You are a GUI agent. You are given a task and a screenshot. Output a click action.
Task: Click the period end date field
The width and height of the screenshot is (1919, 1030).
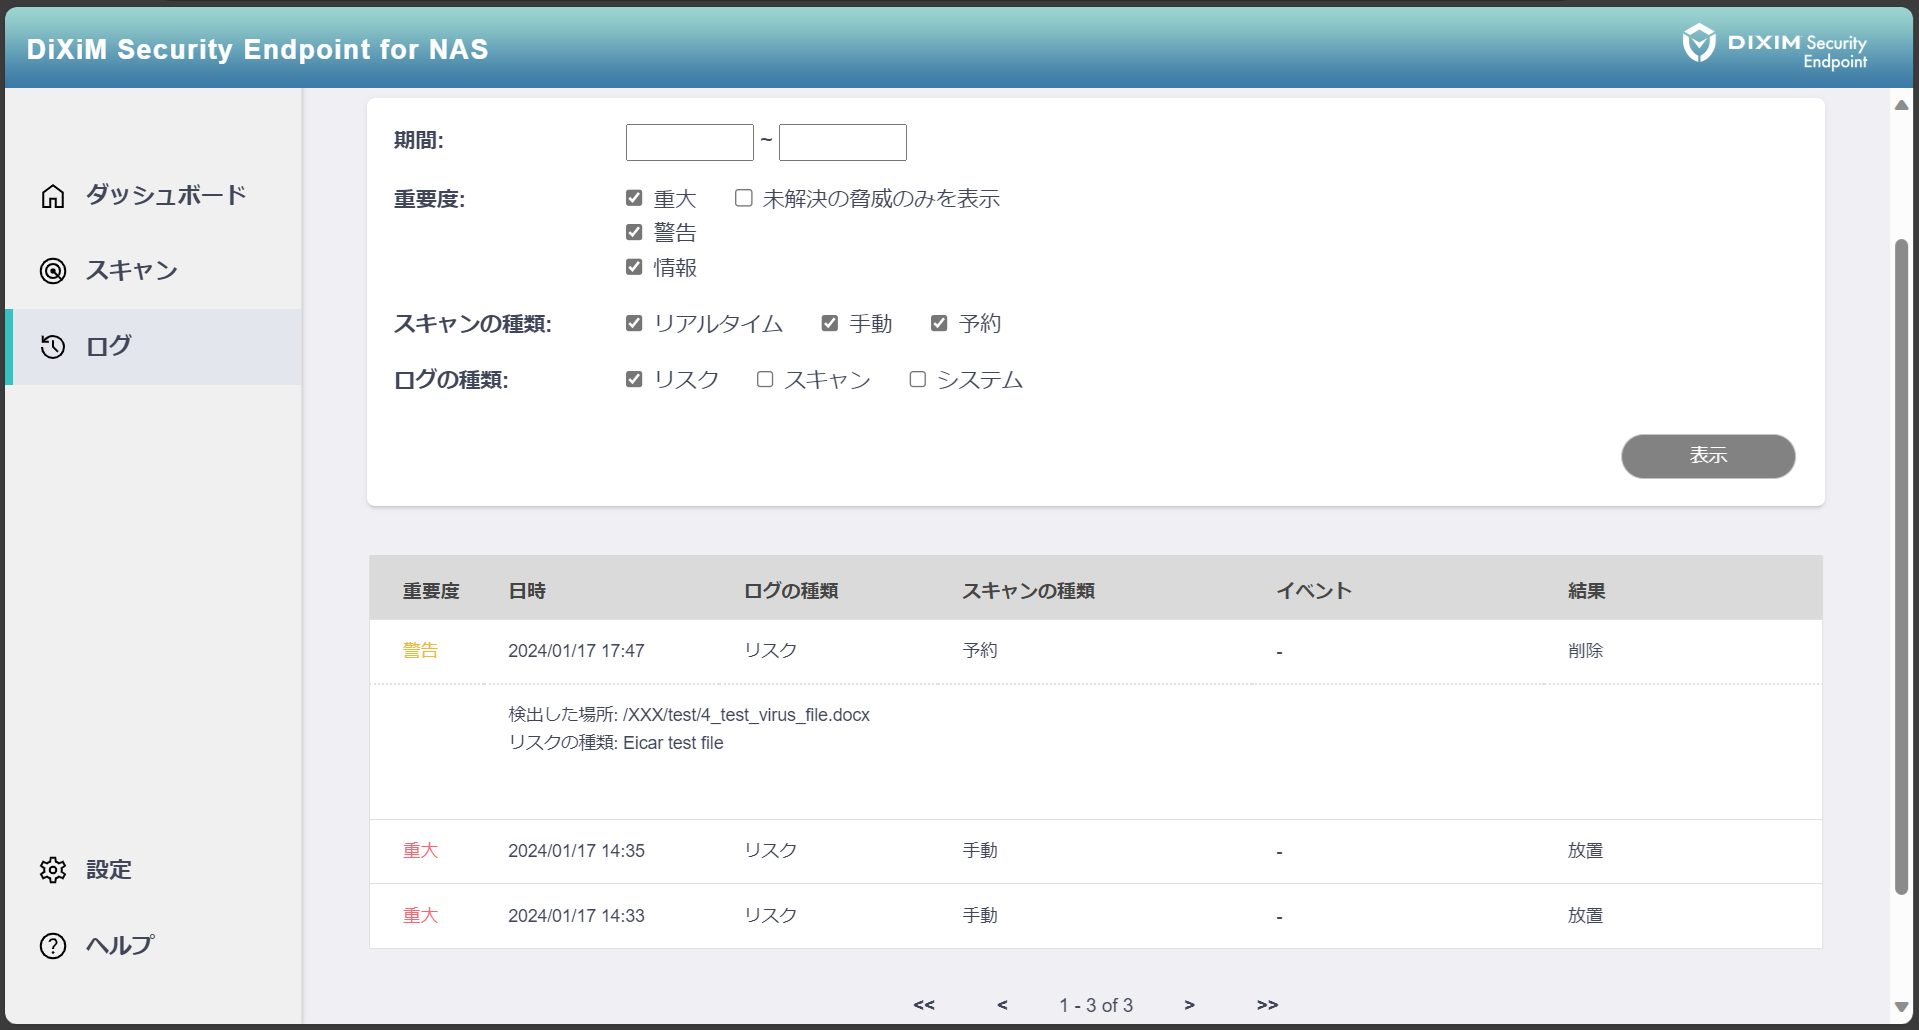(x=843, y=142)
